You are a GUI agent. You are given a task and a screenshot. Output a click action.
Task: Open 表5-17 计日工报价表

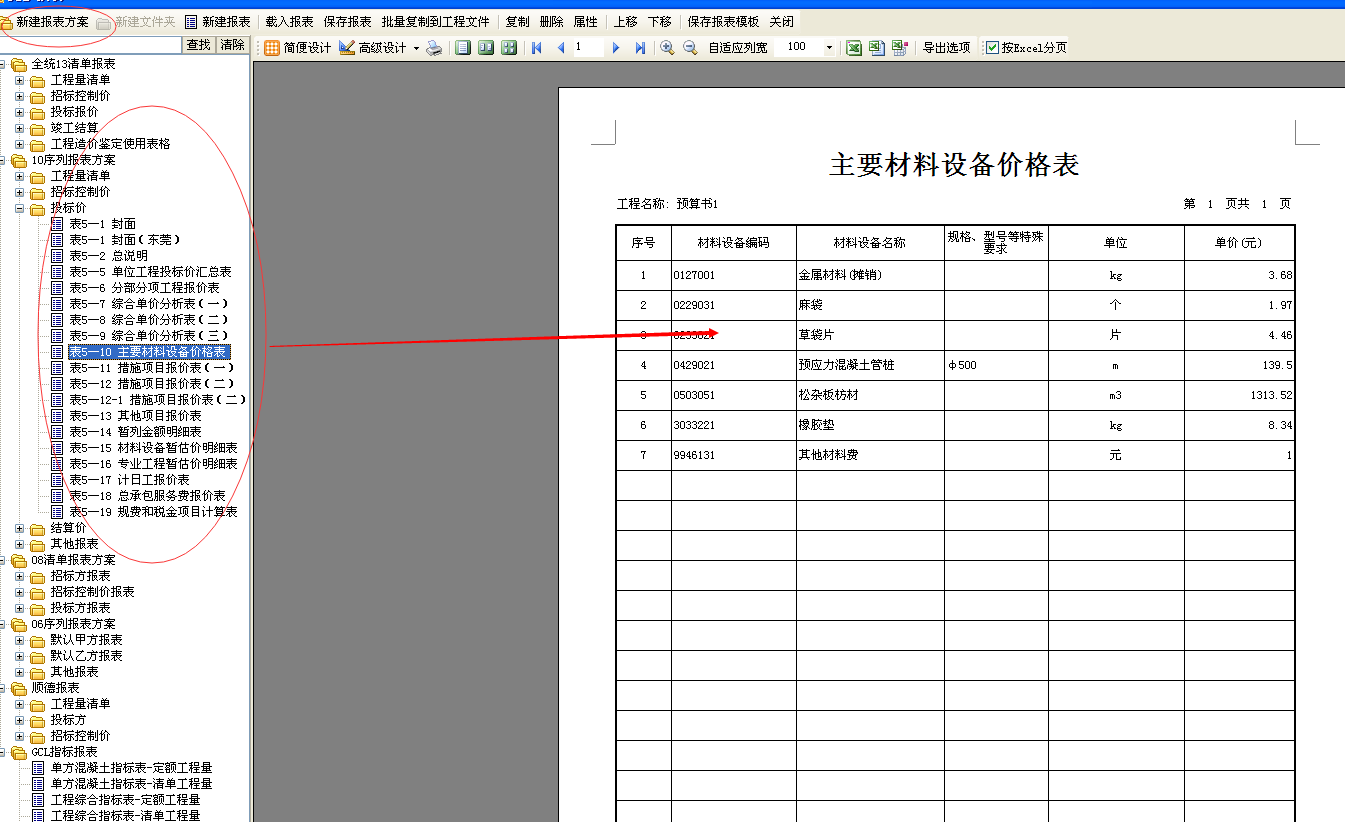129,480
